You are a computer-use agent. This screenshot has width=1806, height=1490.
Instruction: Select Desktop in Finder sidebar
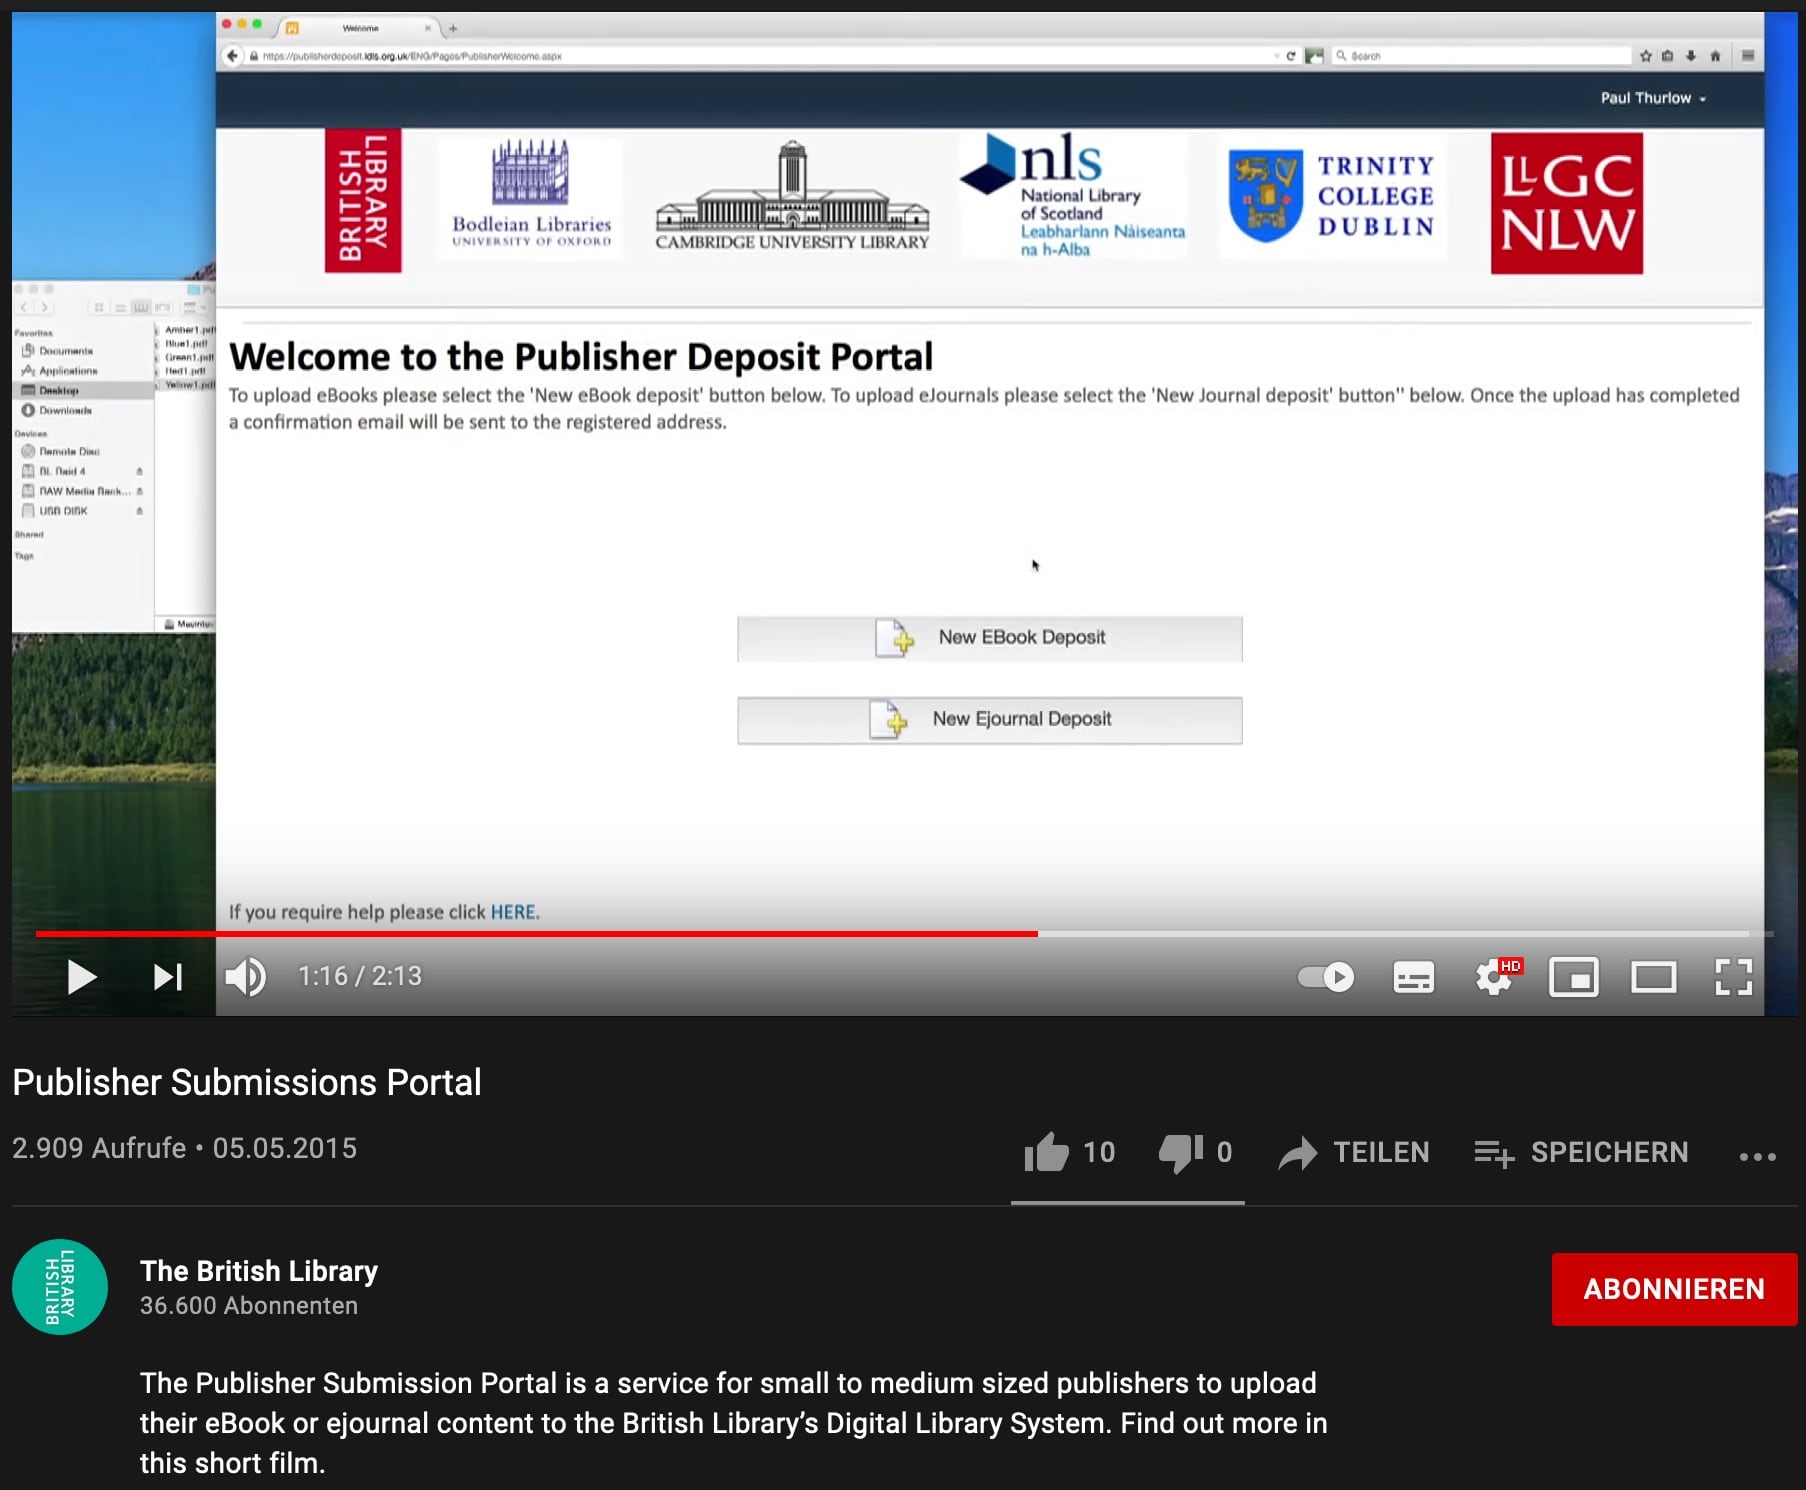84,391
